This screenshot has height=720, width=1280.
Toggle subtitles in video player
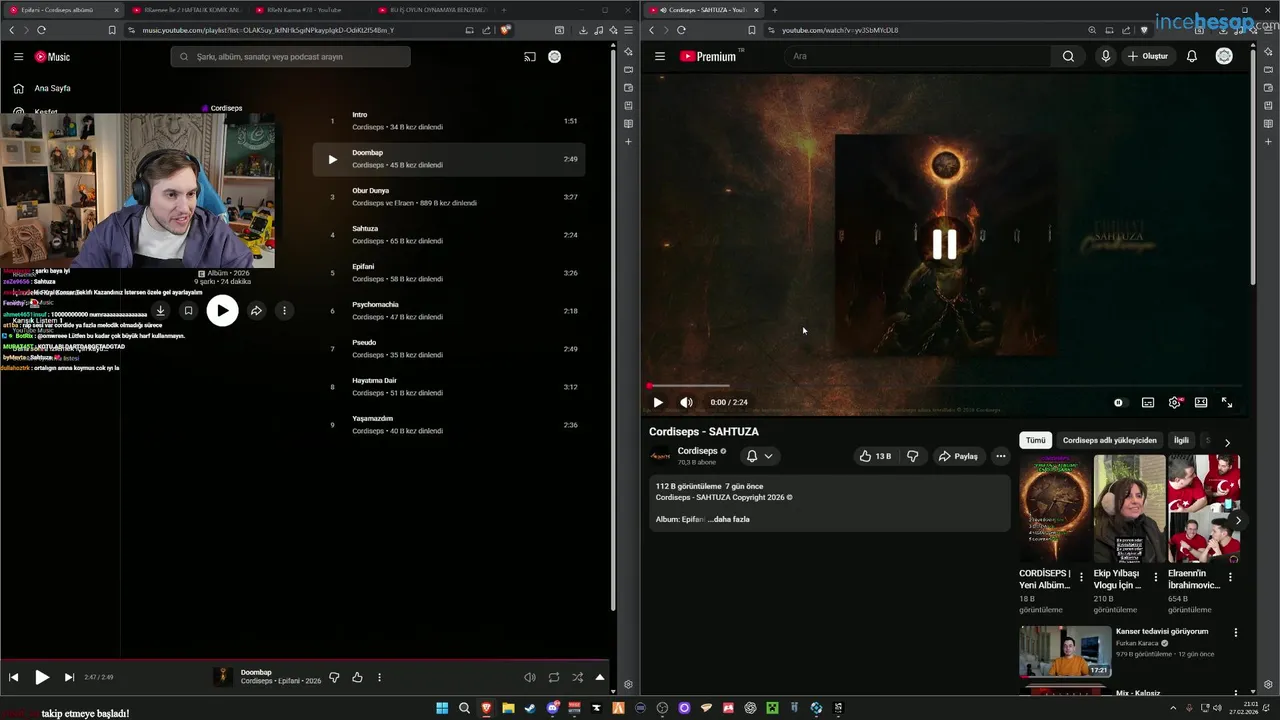(1148, 403)
